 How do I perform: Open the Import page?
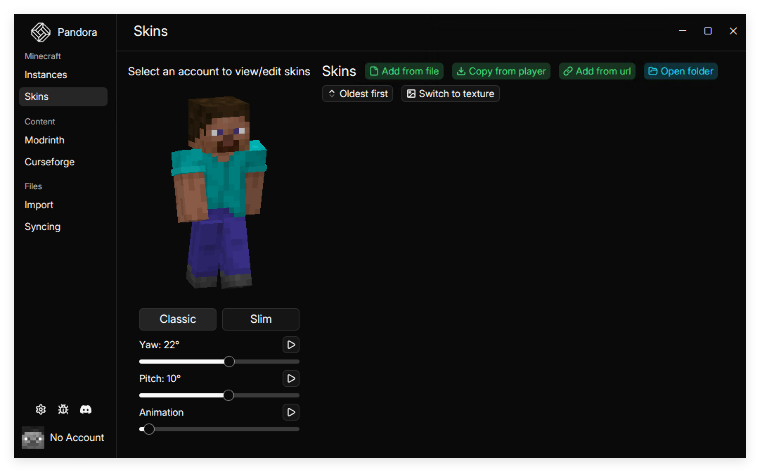[x=63, y=205]
